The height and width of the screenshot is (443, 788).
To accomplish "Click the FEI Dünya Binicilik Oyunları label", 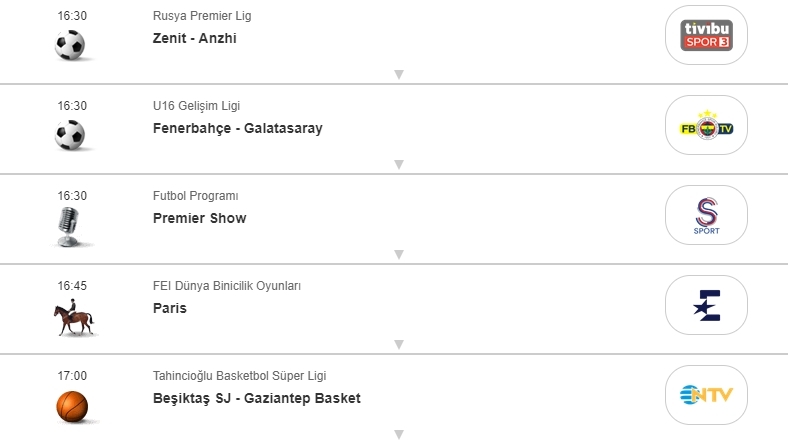I will (x=227, y=286).
